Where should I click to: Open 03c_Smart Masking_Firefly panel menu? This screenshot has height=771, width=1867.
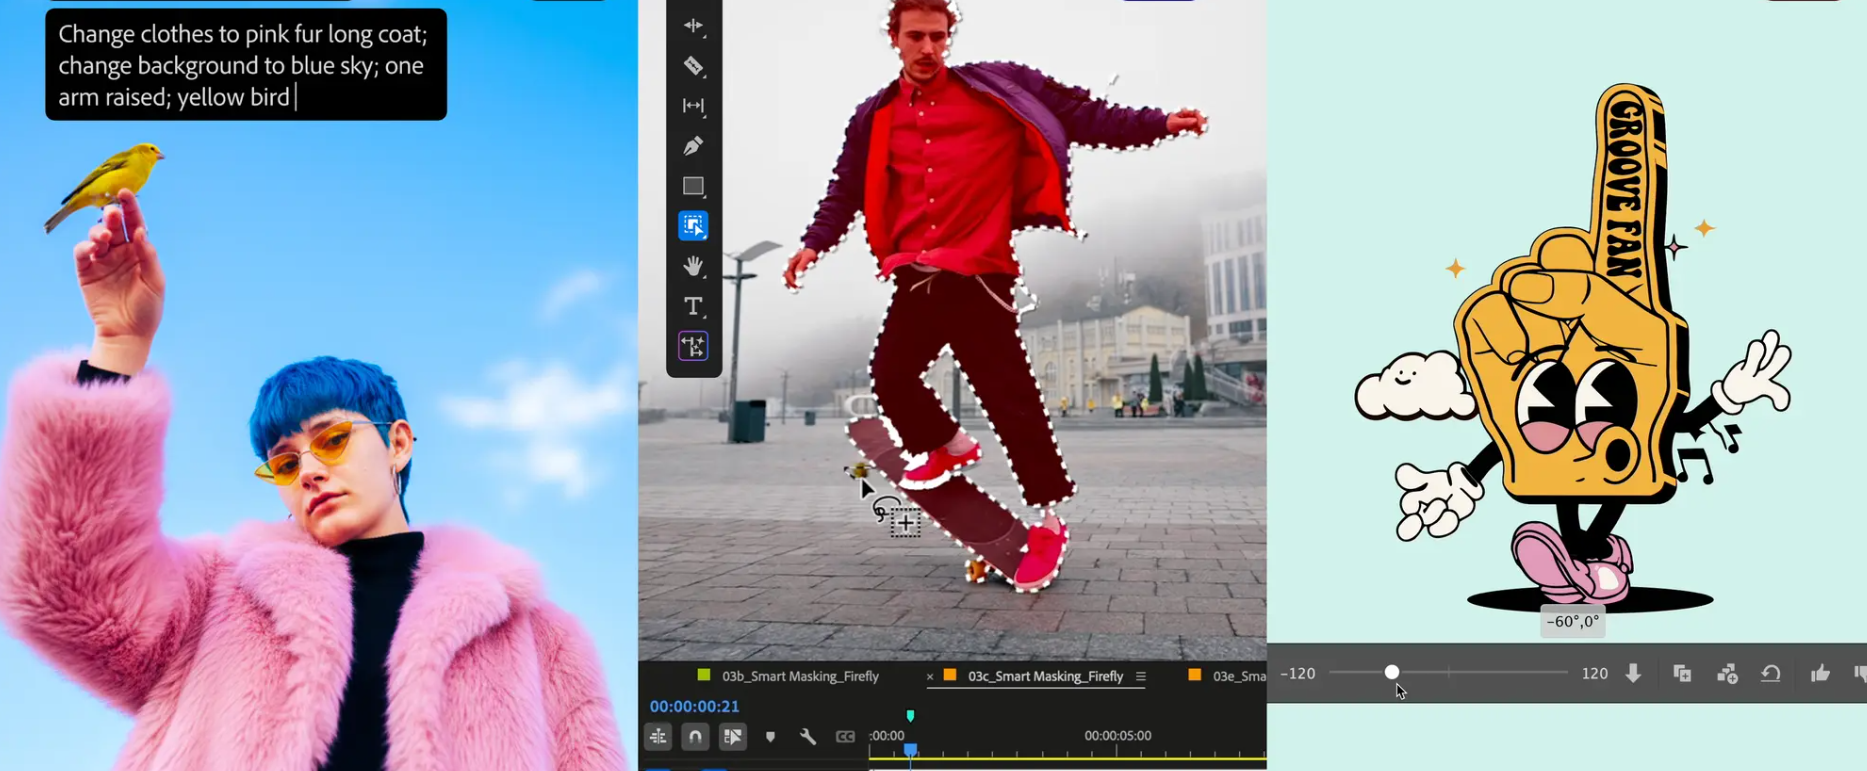pyautogui.click(x=1140, y=676)
